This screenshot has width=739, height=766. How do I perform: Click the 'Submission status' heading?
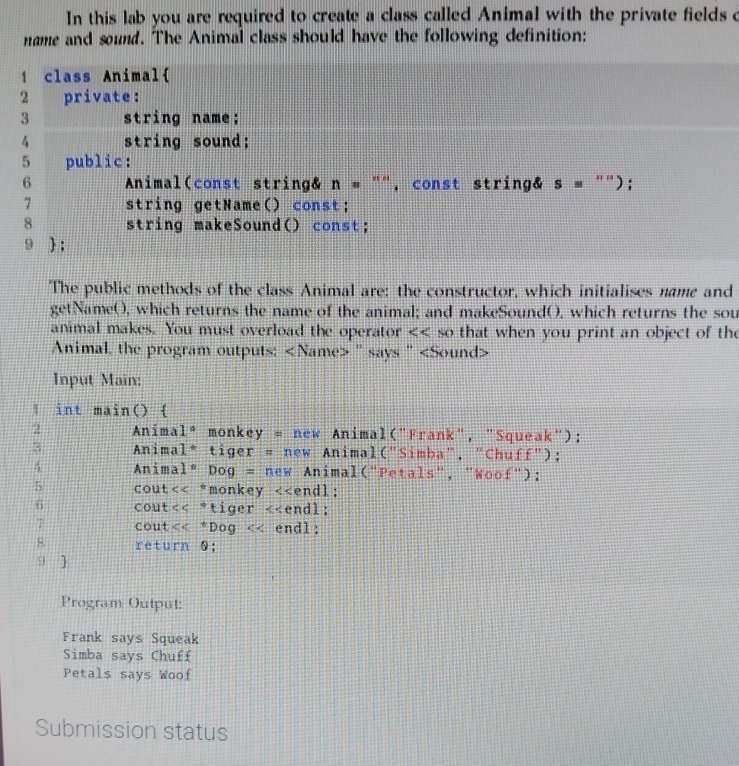[x=131, y=730]
